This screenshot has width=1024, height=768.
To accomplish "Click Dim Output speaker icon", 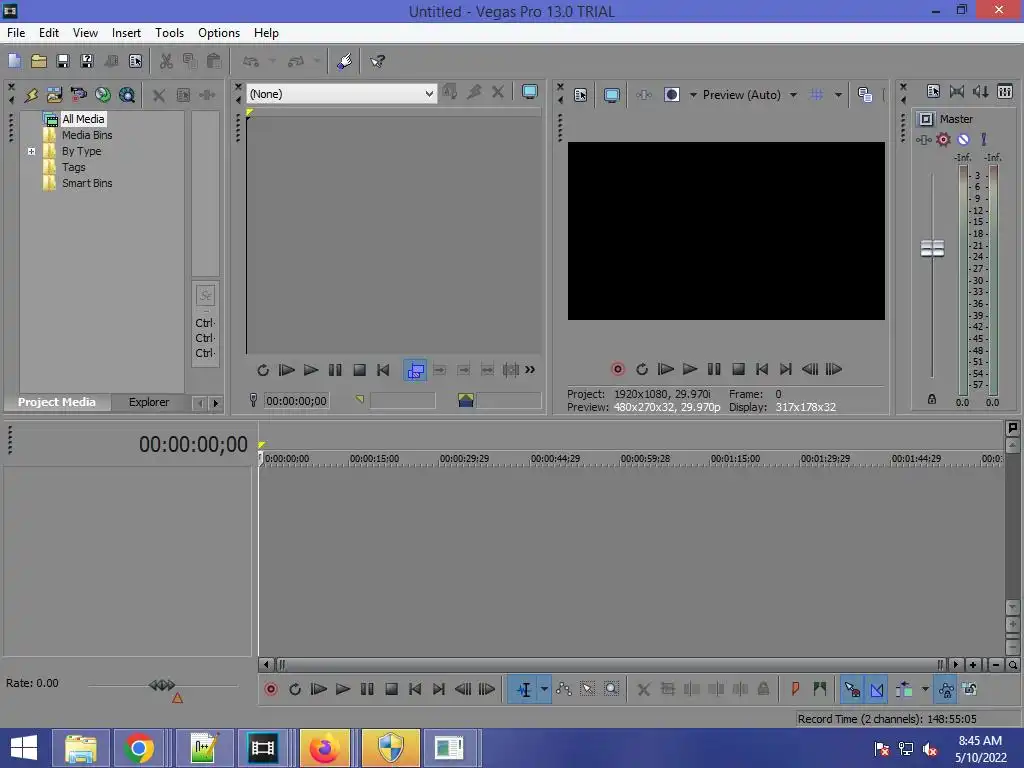I will tap(980, 92).
